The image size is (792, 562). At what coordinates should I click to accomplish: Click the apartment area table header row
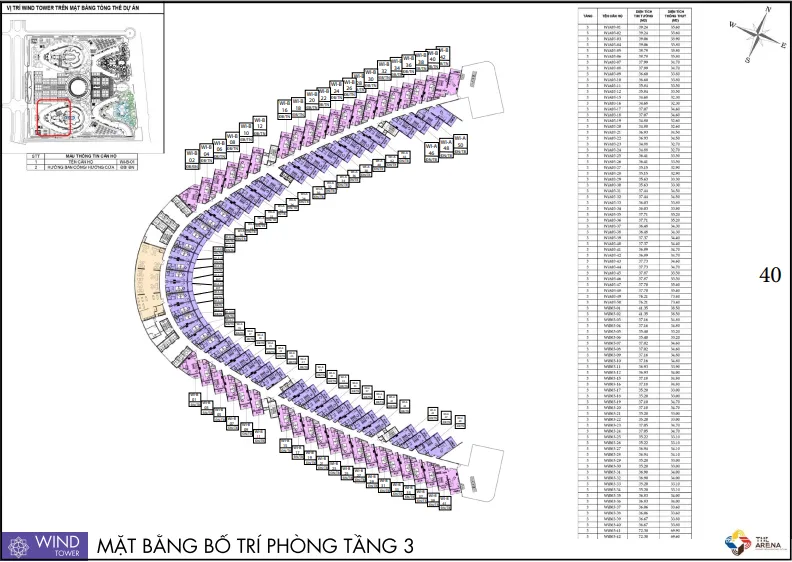(x=635, y=16)
